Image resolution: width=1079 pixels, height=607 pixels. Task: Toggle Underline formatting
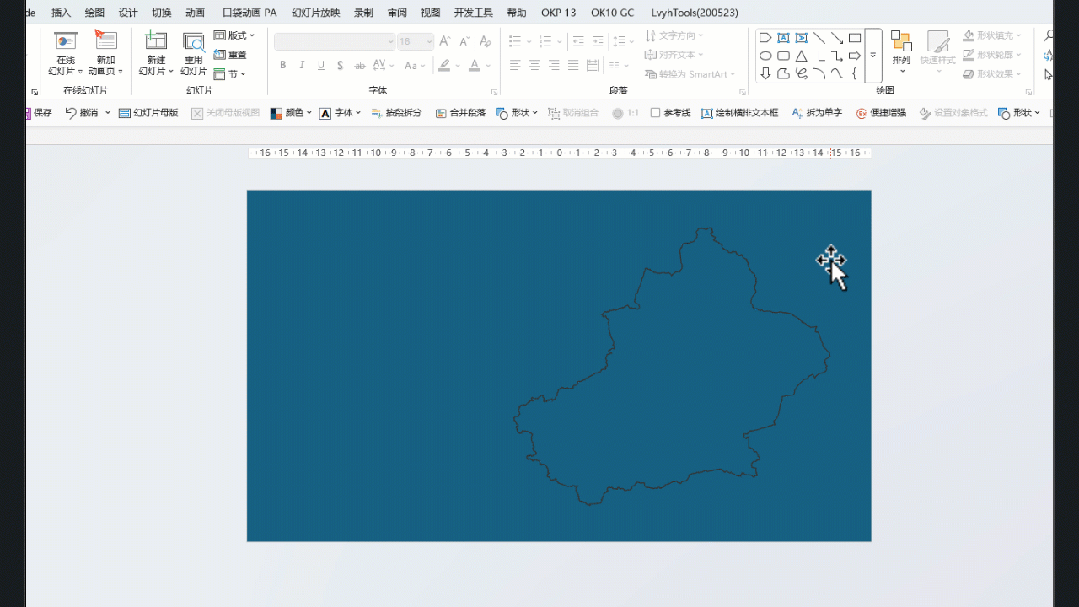tap(321, 65)
